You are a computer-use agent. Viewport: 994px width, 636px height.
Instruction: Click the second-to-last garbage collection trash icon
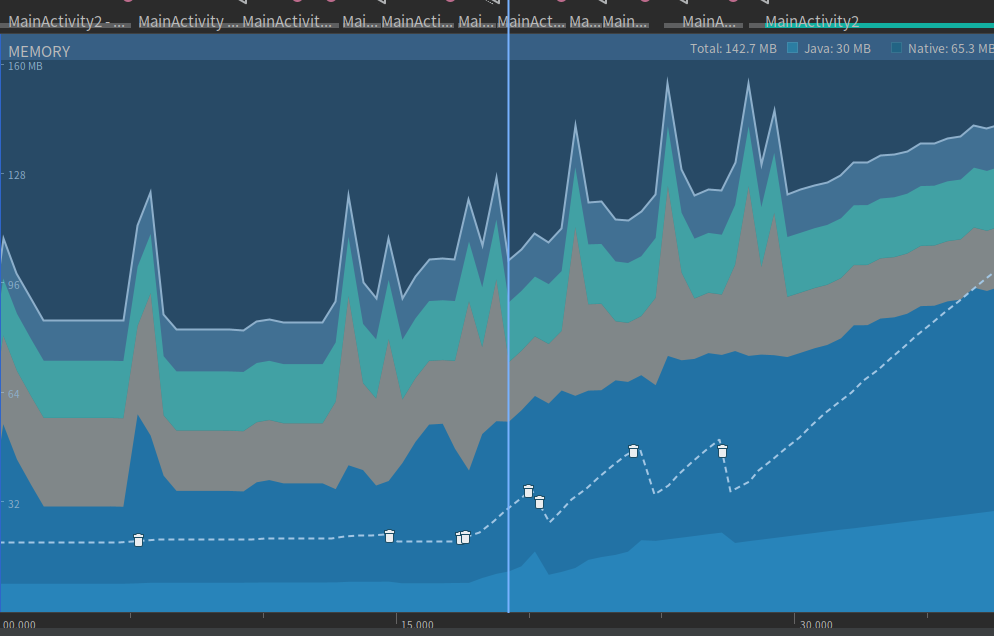(x=633, y=451)
